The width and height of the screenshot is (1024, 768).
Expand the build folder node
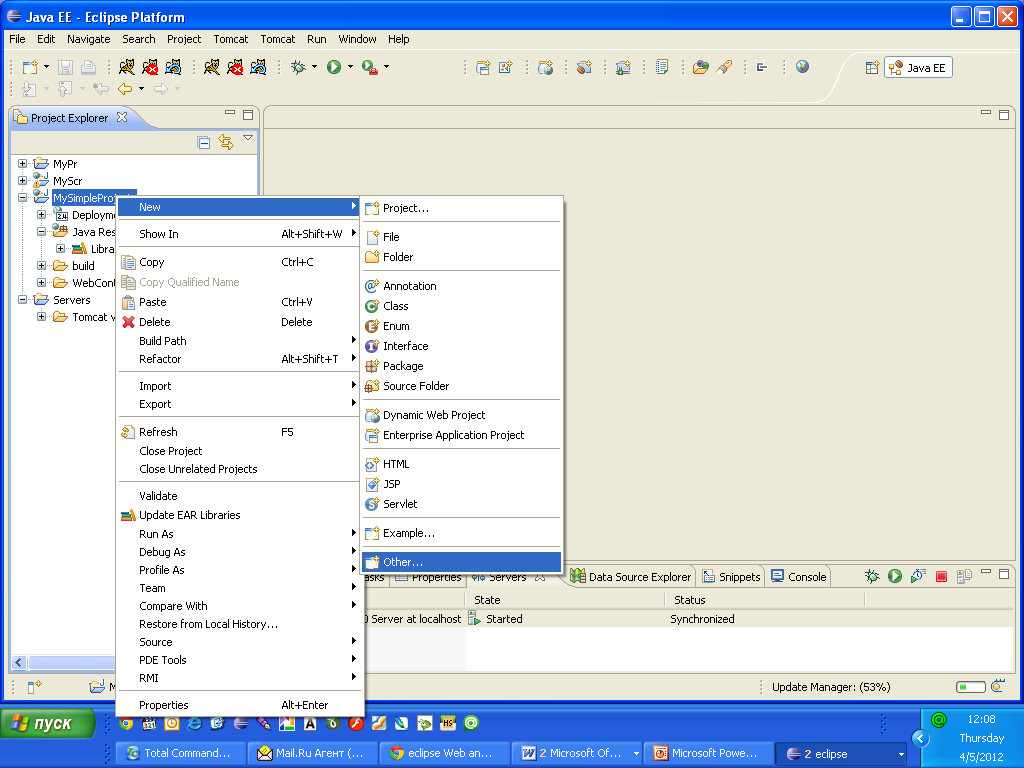41,265
